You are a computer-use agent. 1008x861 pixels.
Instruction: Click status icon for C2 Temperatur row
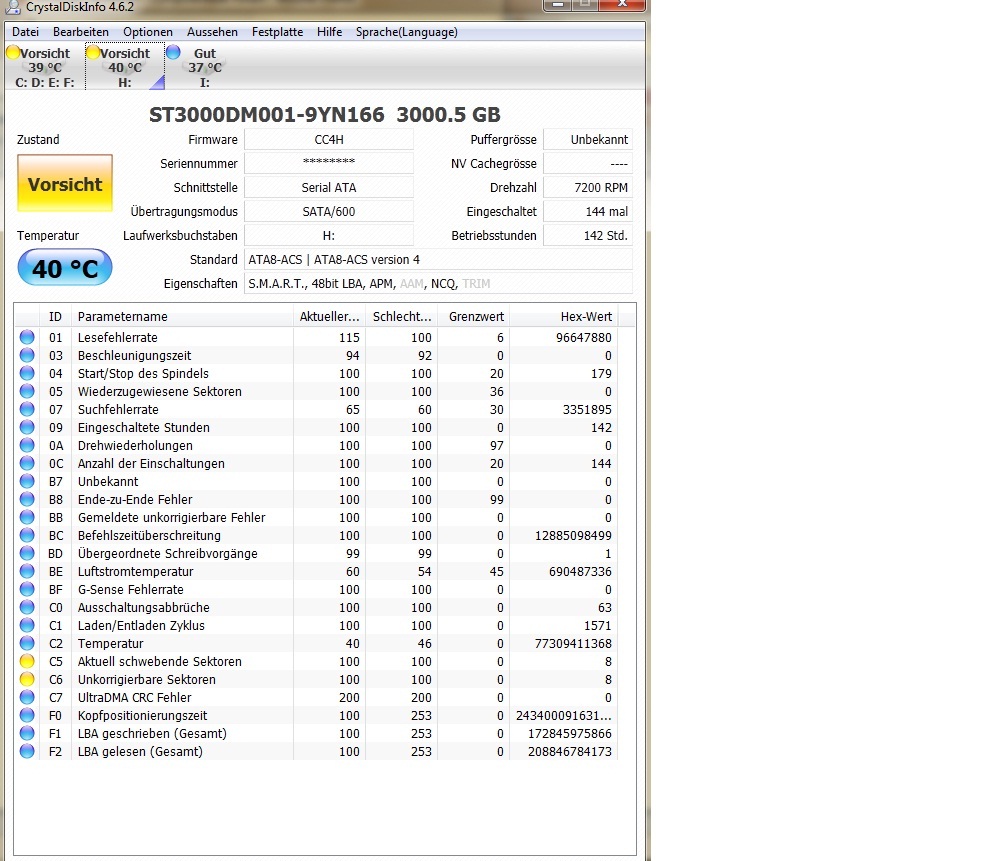click(27, 643)
